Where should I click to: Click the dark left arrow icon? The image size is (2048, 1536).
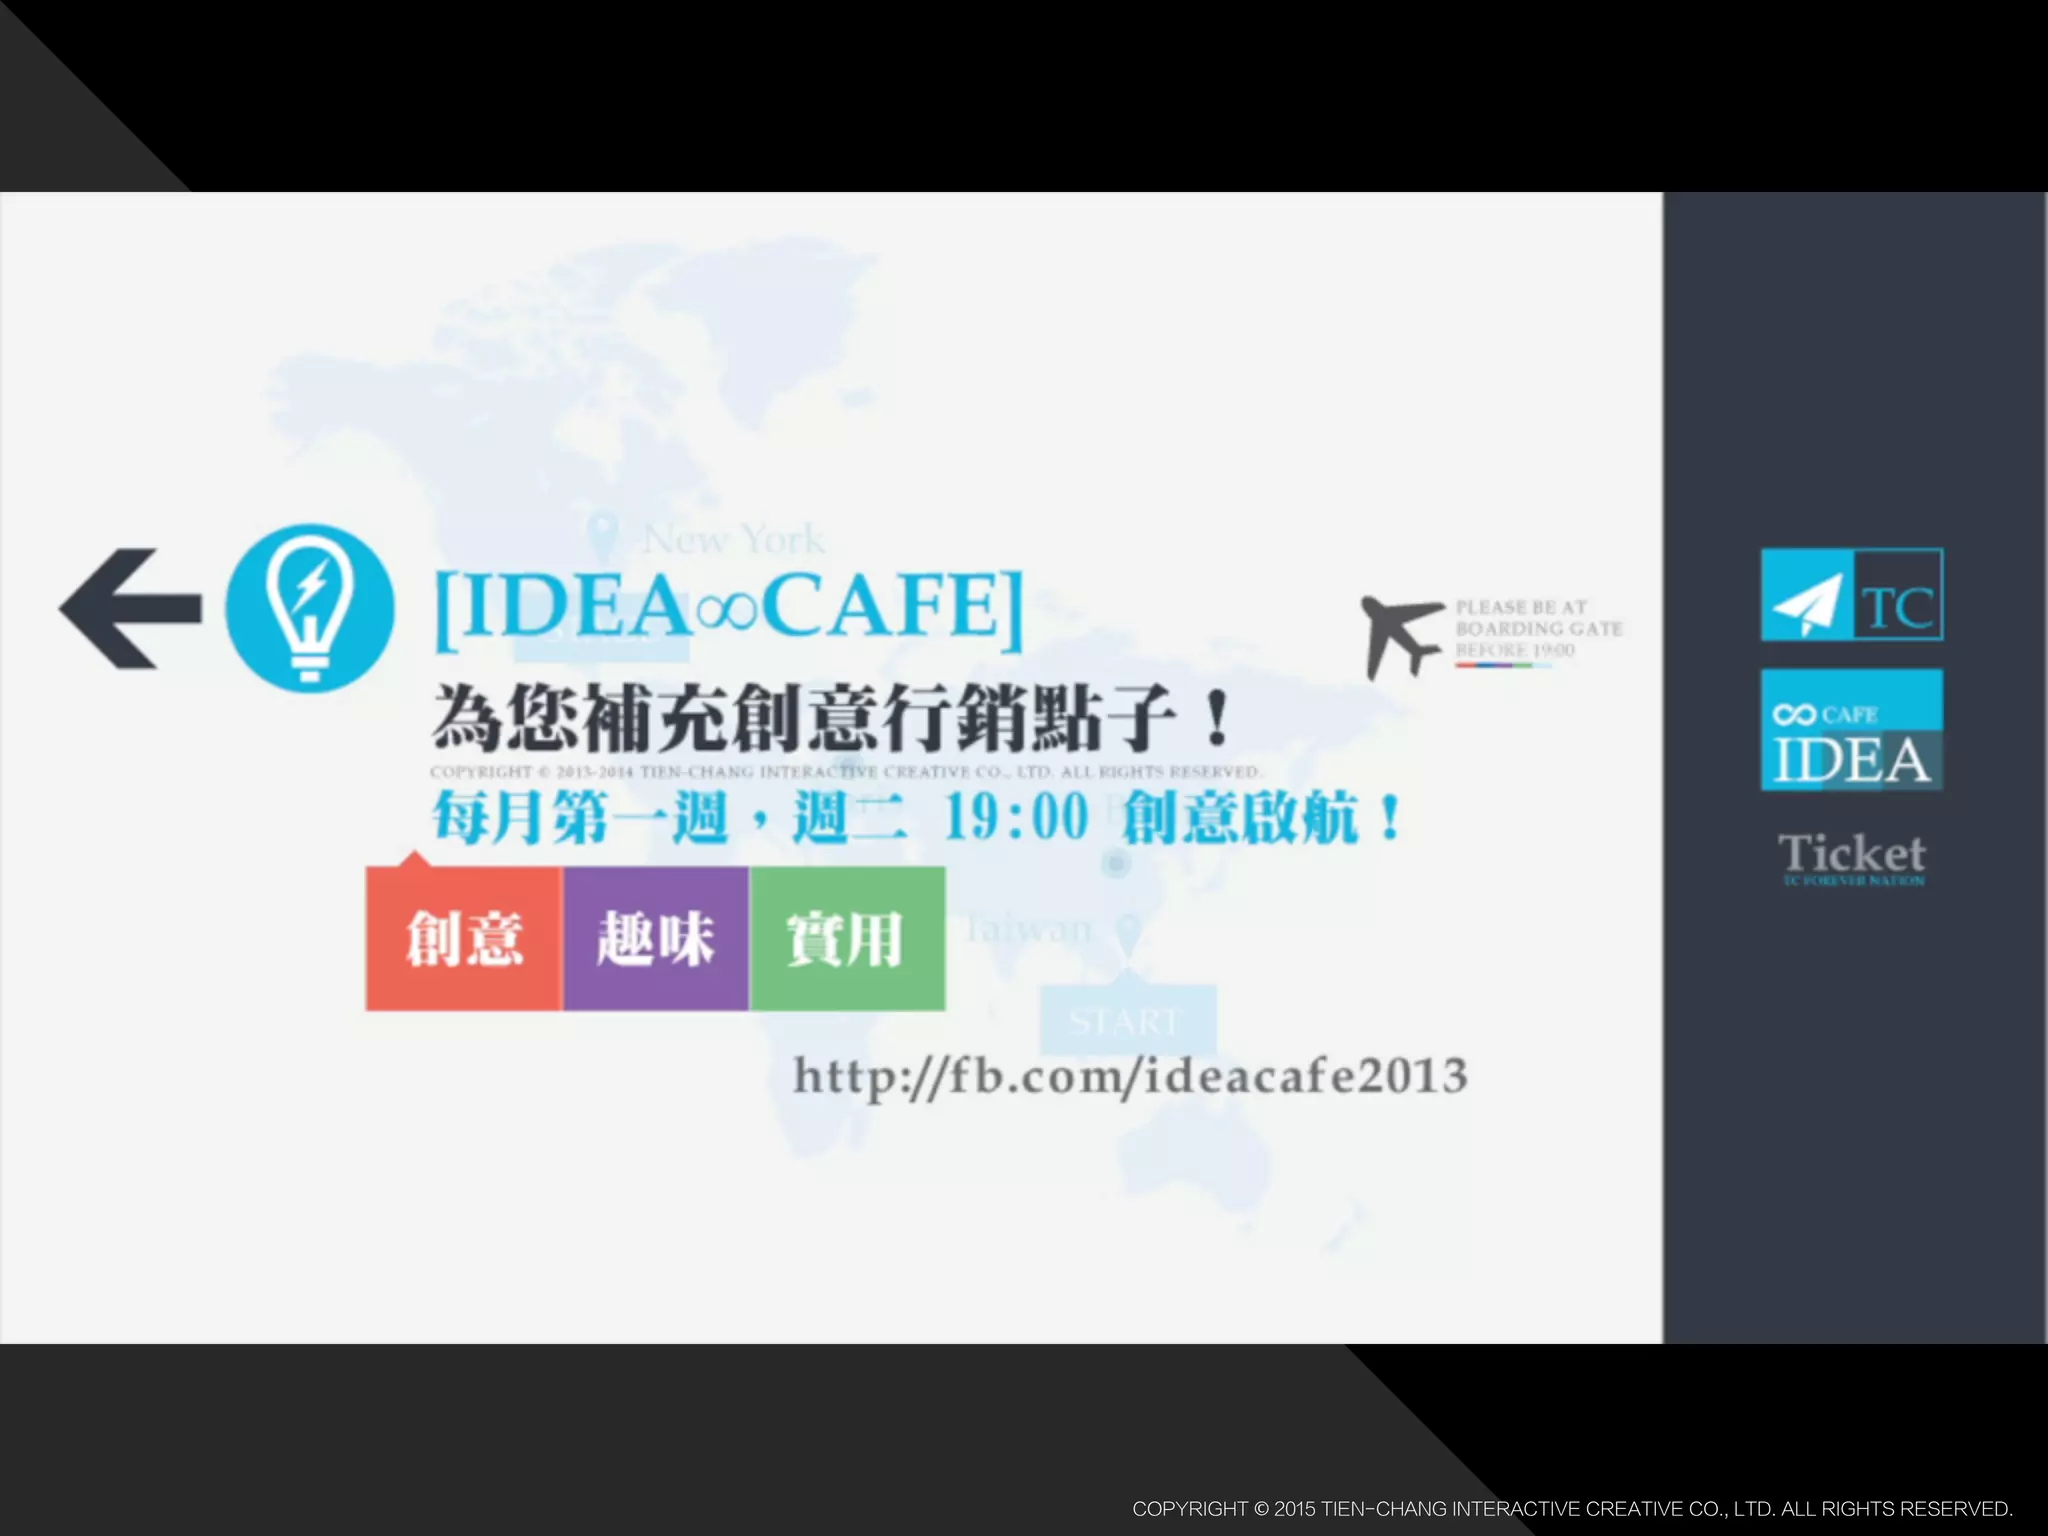(130, 608)
